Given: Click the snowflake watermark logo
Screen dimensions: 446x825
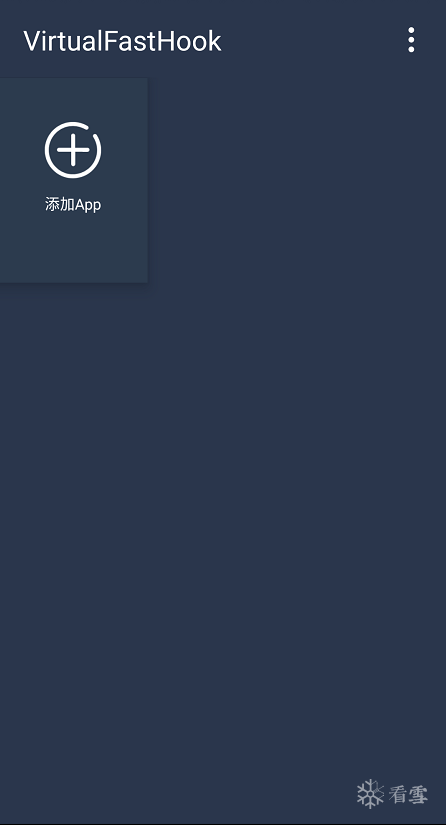Looking at the screenshot, I should click(x=370, y=794).
